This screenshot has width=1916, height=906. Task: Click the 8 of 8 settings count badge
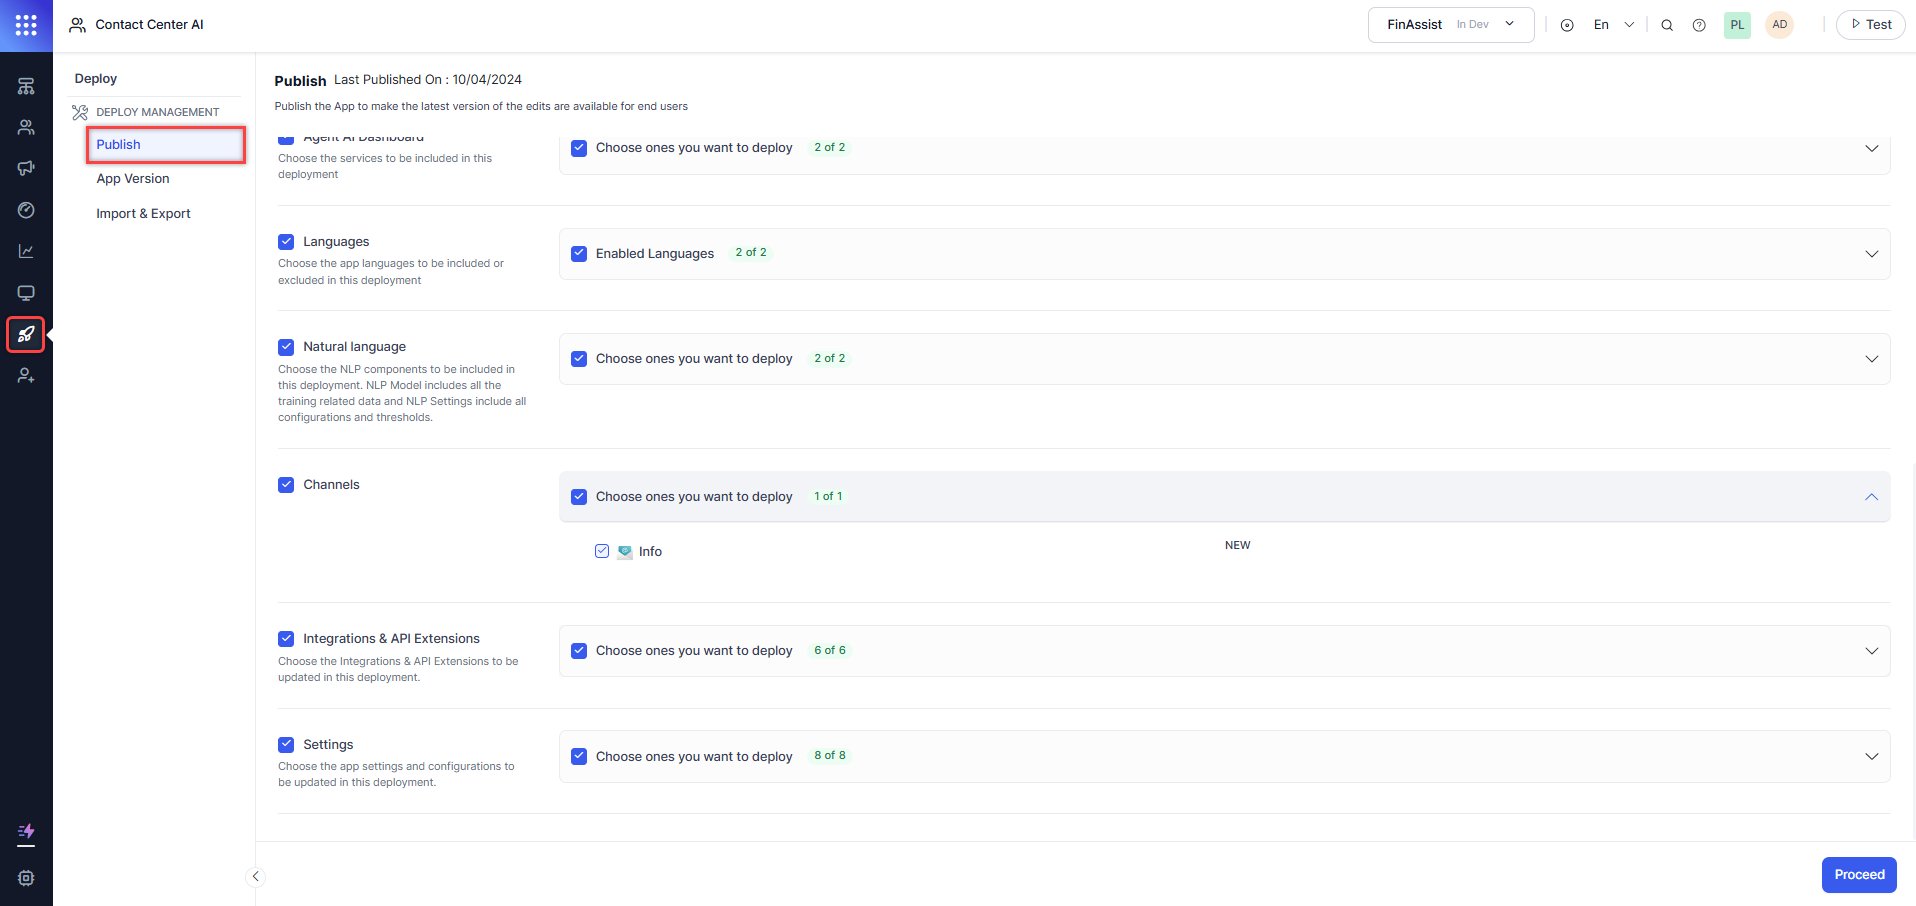click(830, 755)
